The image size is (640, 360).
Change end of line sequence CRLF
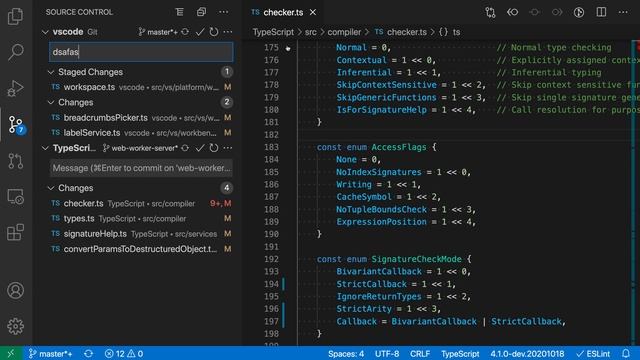tap(420, 353)
